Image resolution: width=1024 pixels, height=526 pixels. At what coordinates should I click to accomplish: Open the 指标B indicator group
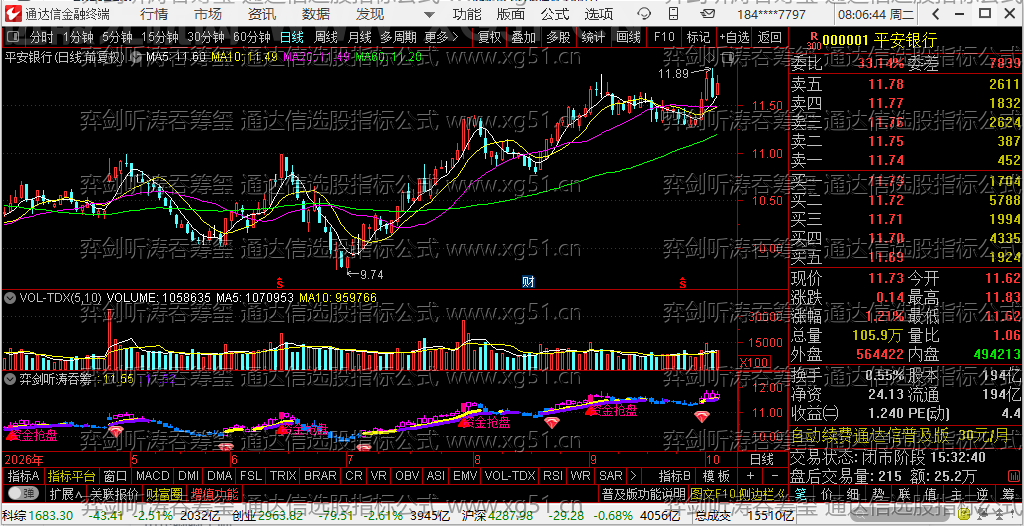[x=675, y=475]
